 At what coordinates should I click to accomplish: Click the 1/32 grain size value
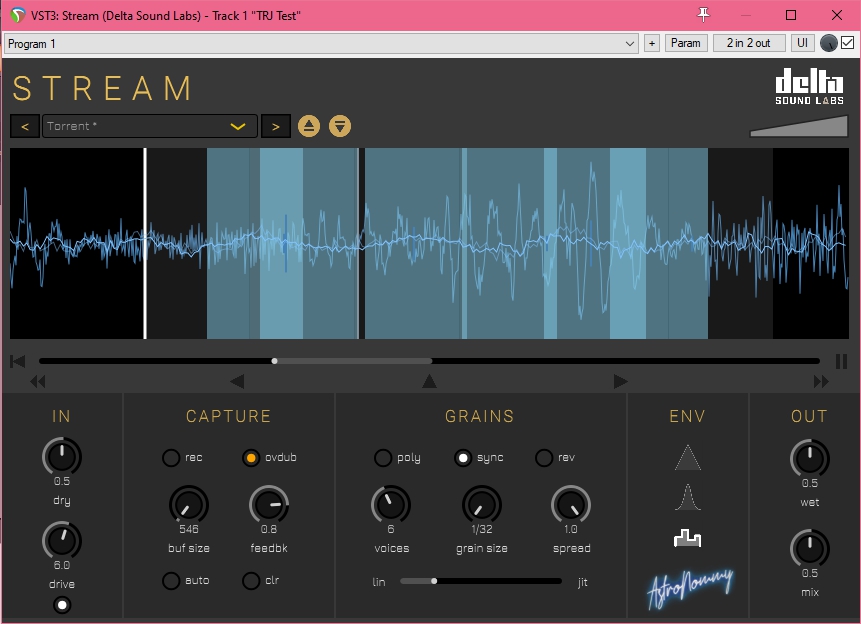click(x=482, y=529)
